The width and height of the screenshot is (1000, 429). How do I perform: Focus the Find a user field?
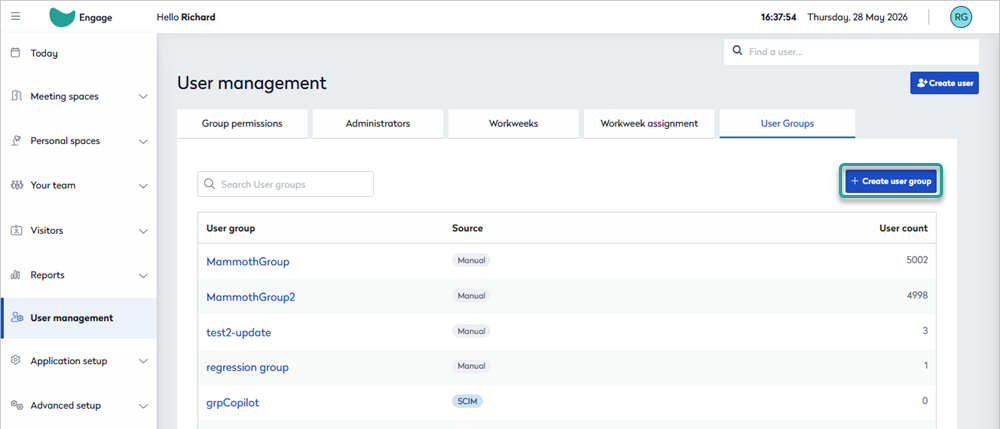851,52
